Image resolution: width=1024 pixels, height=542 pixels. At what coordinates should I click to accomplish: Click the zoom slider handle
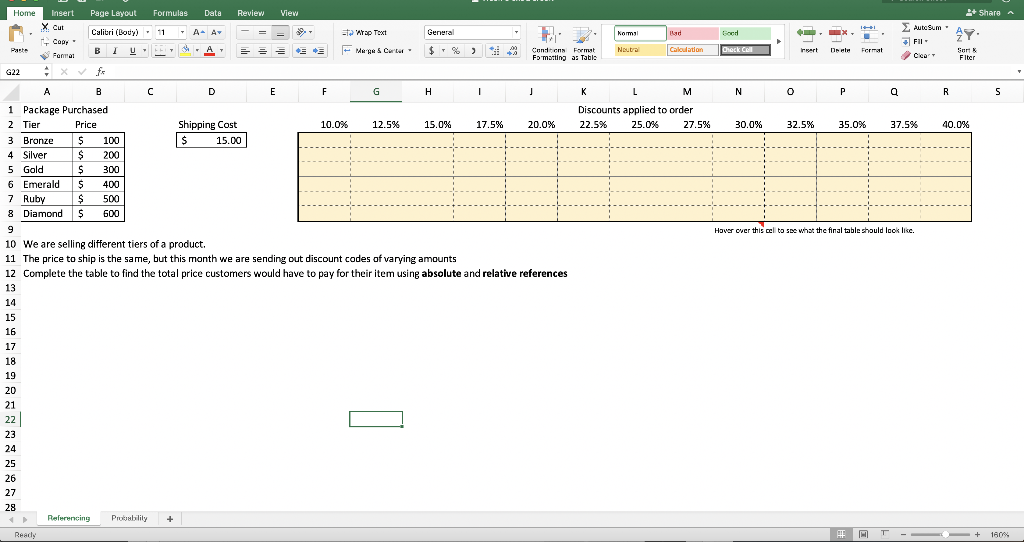pos(944,535)
